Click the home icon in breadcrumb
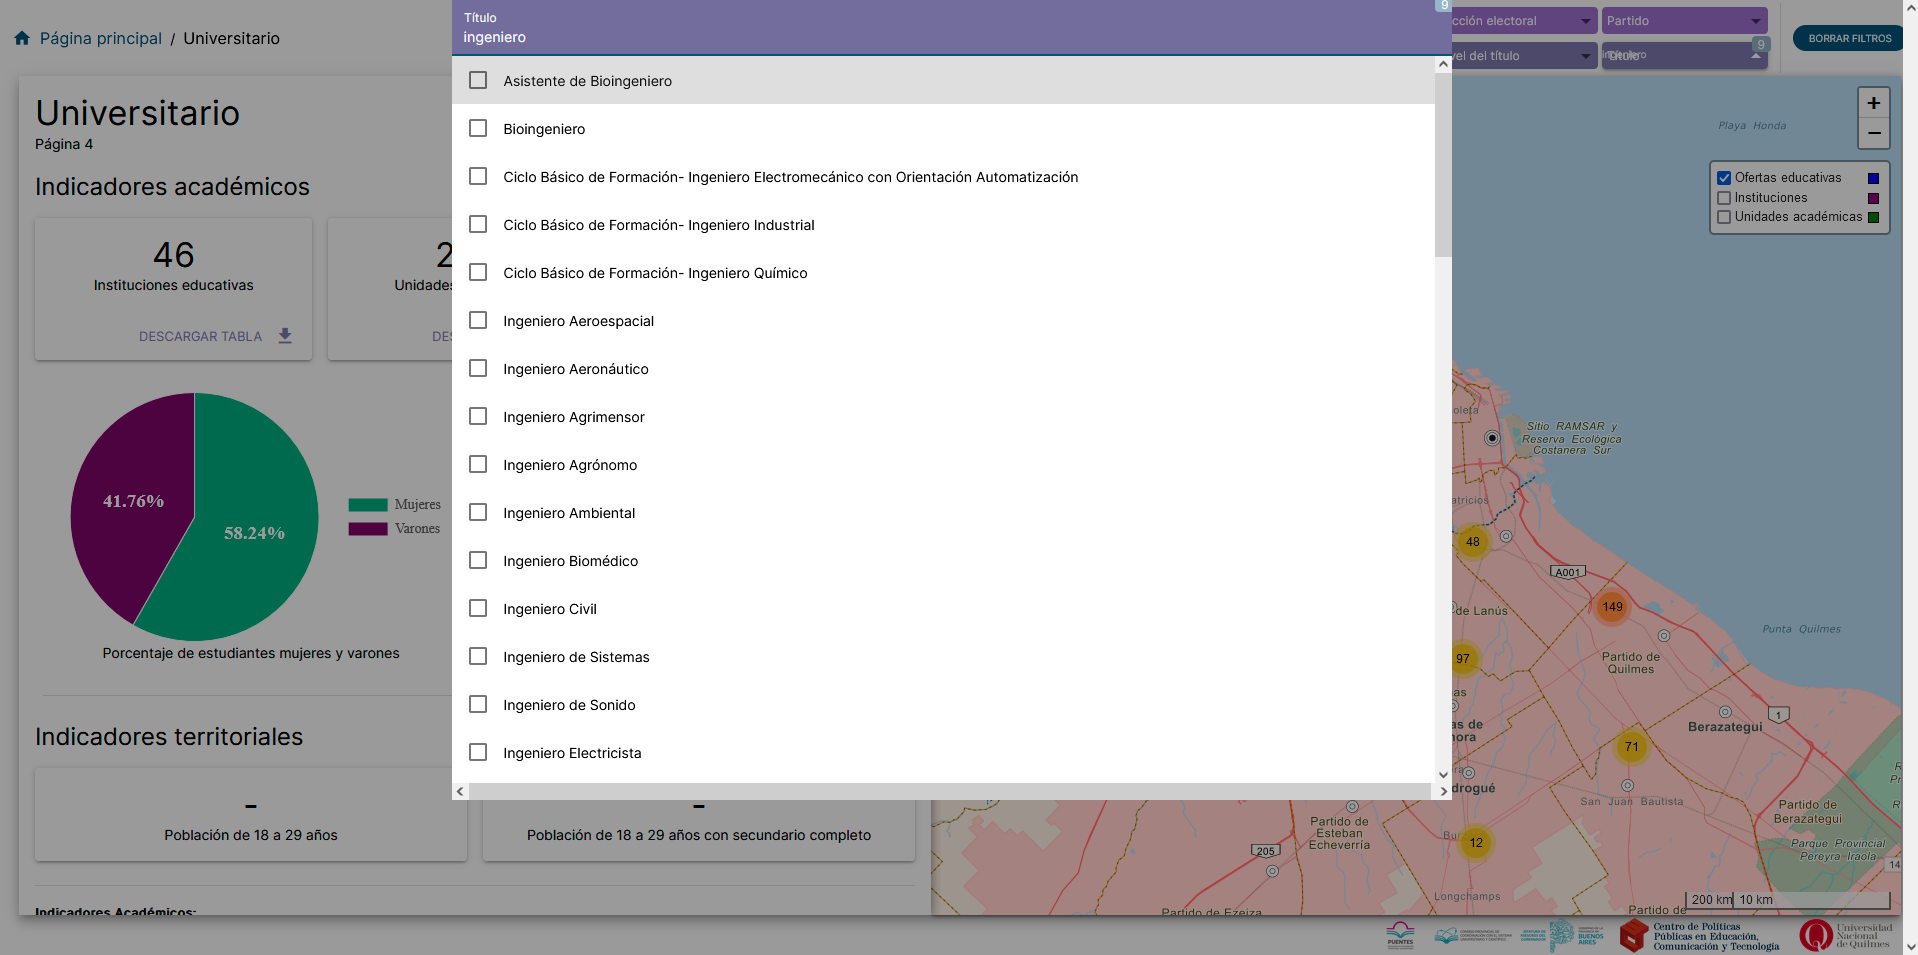The width and height of the screenshot is (1918, 955). (x=22, y=38)
